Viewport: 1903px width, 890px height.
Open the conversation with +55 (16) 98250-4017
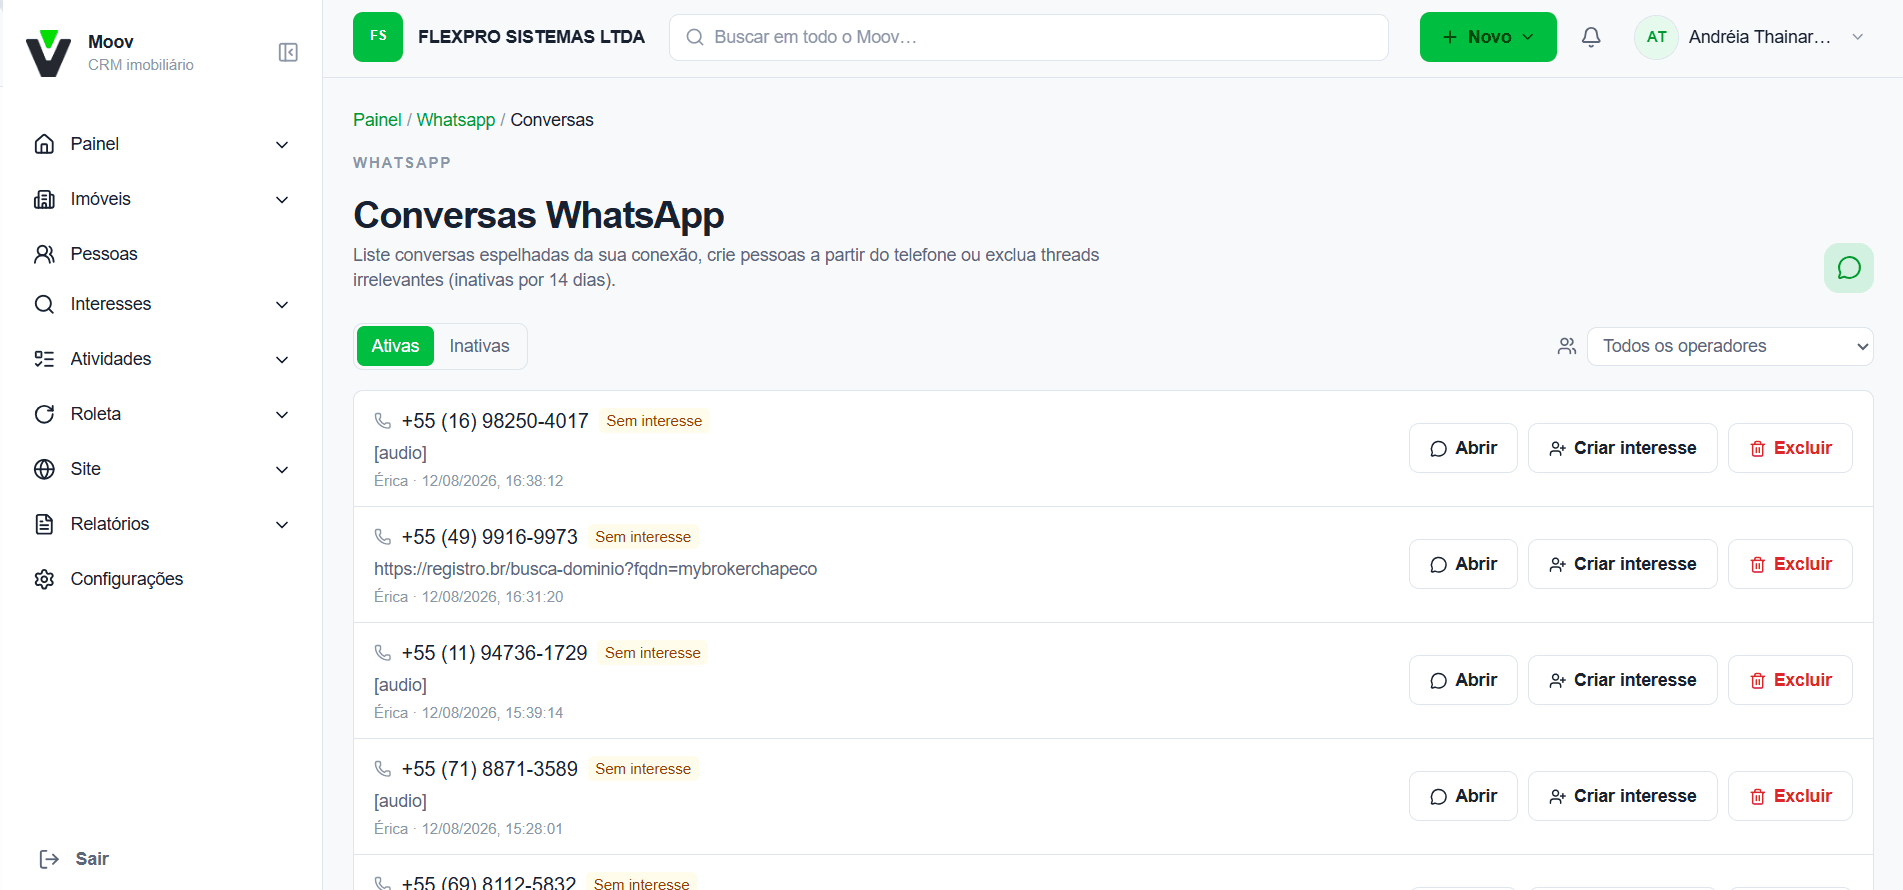click(1463, 448)
